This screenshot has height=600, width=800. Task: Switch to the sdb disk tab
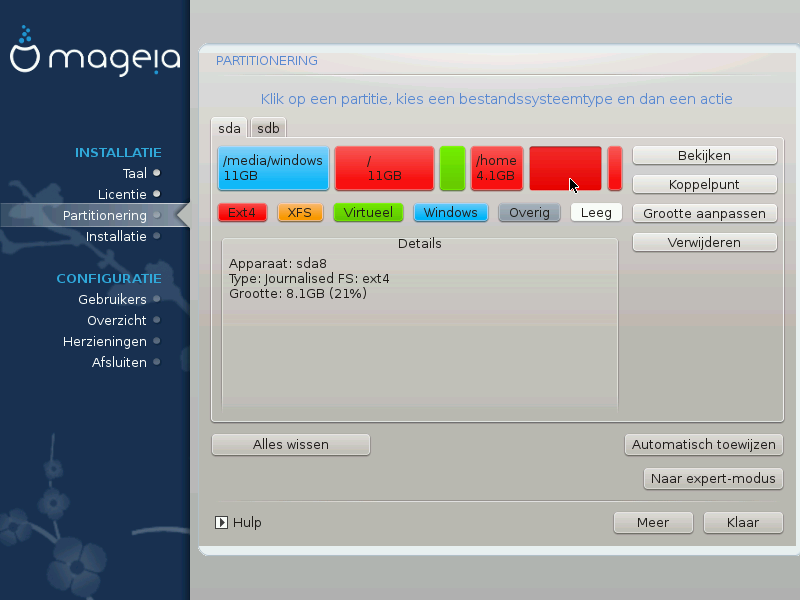[x=268, y=128]
